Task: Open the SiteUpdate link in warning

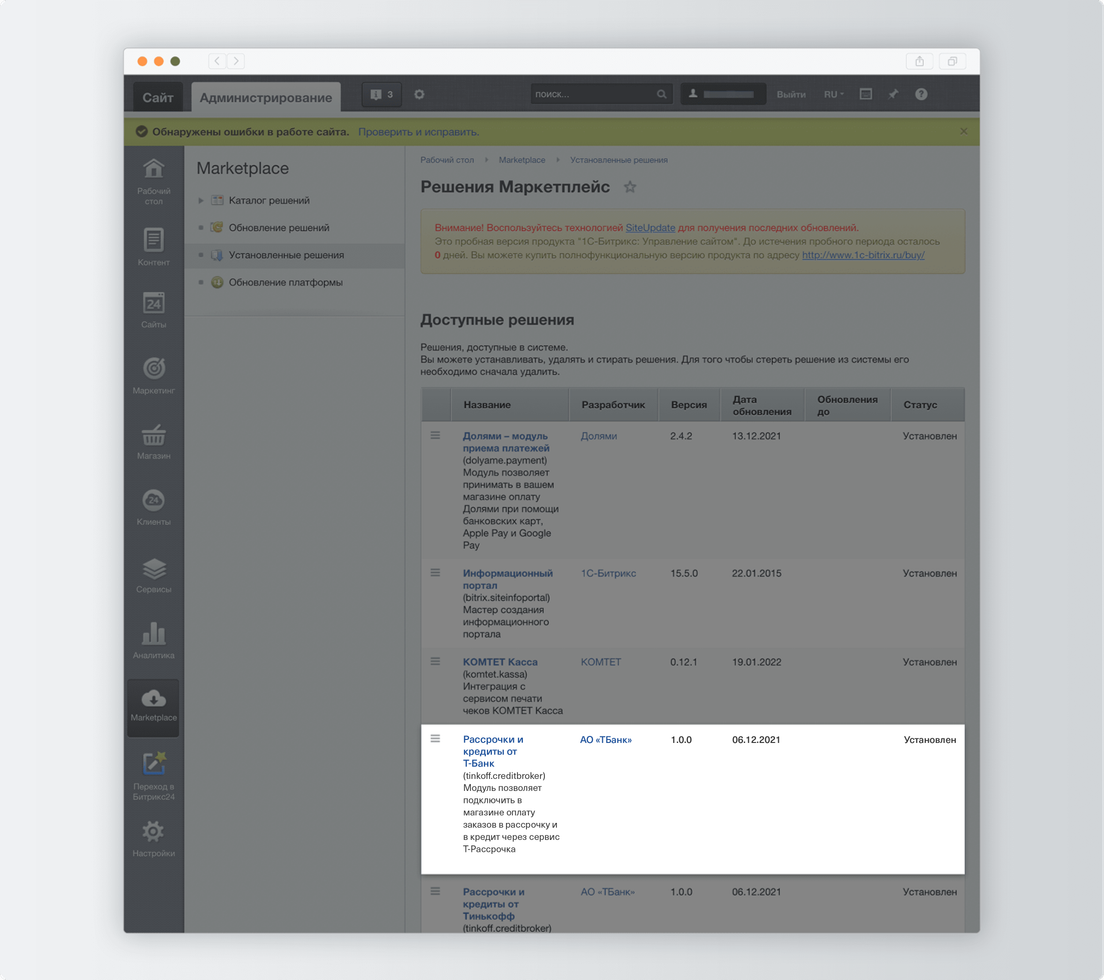Action: (650, 228)
